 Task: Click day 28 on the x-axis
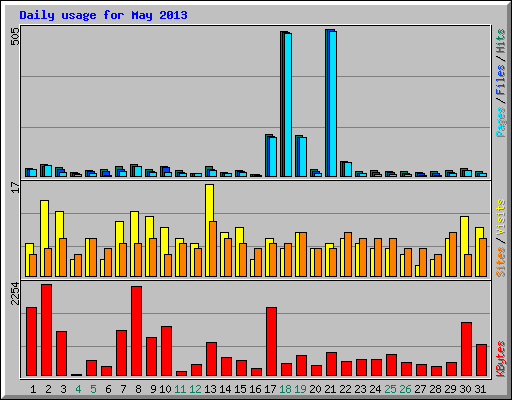point(435,389)
